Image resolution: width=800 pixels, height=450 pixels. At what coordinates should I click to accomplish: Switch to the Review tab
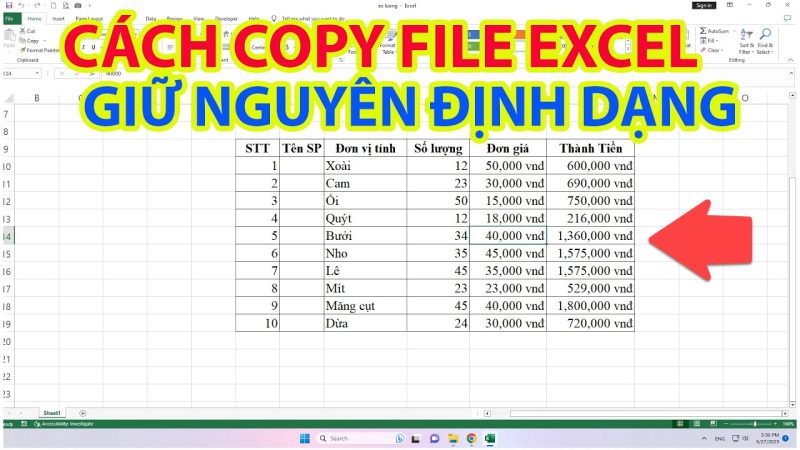pyautogui.click(x=174, y=18)
